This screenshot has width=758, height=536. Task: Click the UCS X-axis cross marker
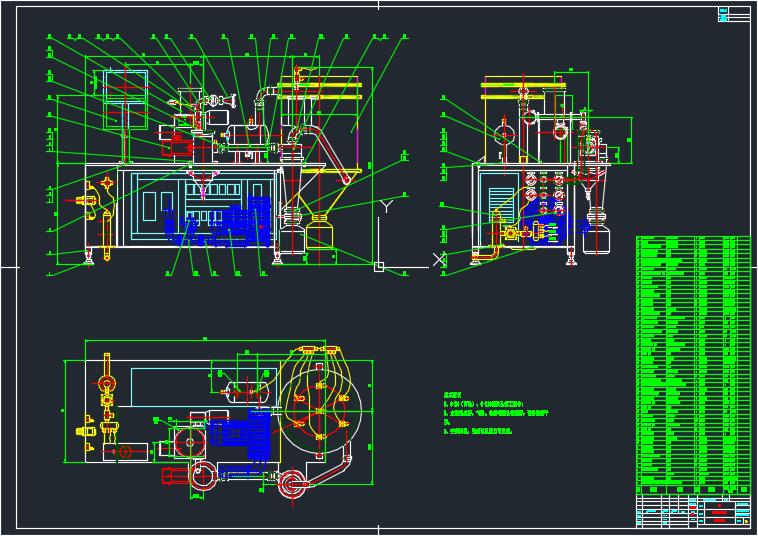[437, 260]
